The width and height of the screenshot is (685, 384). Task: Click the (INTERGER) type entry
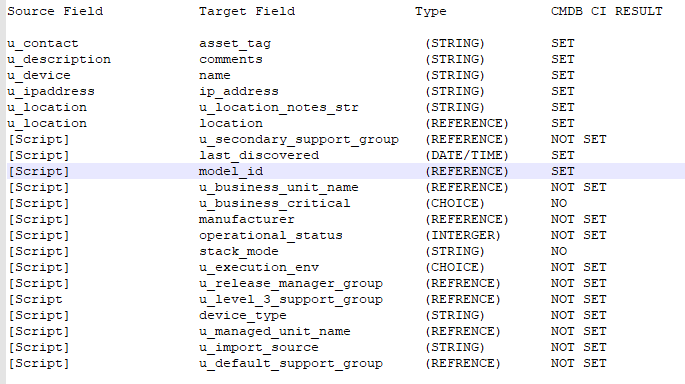(463, 235)
